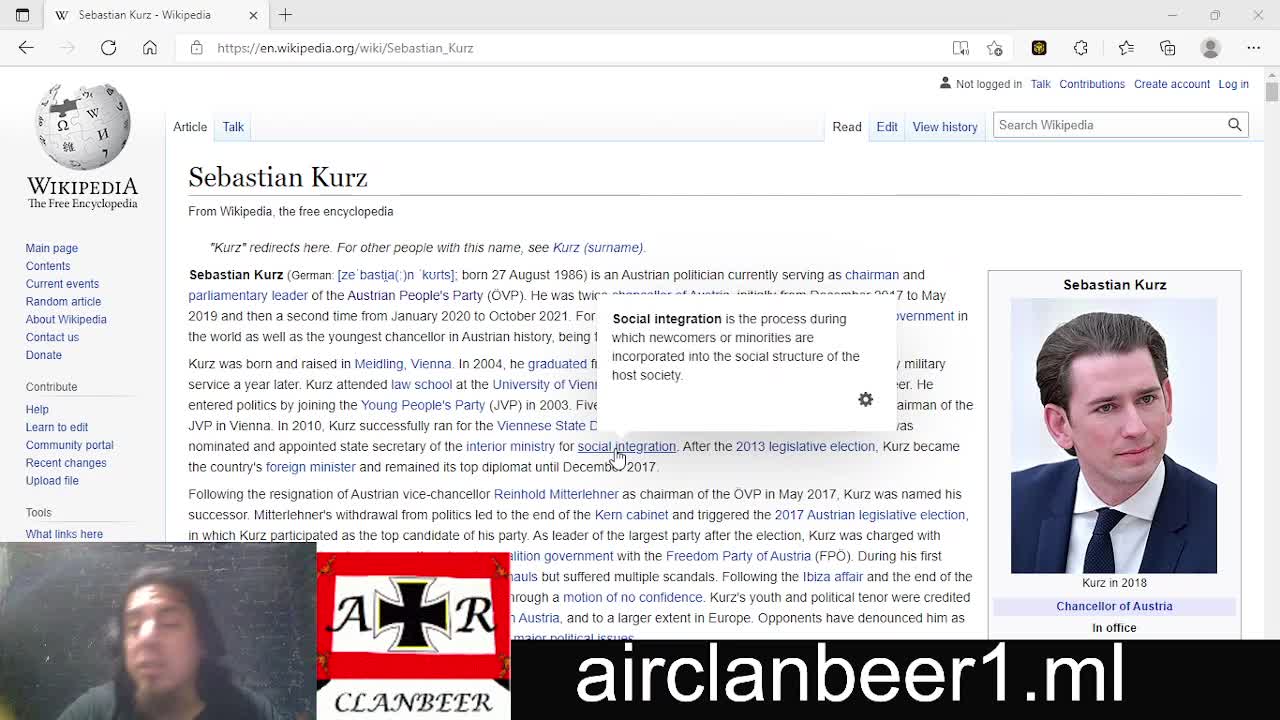Open tab actions menu icon

click(22, 15)
